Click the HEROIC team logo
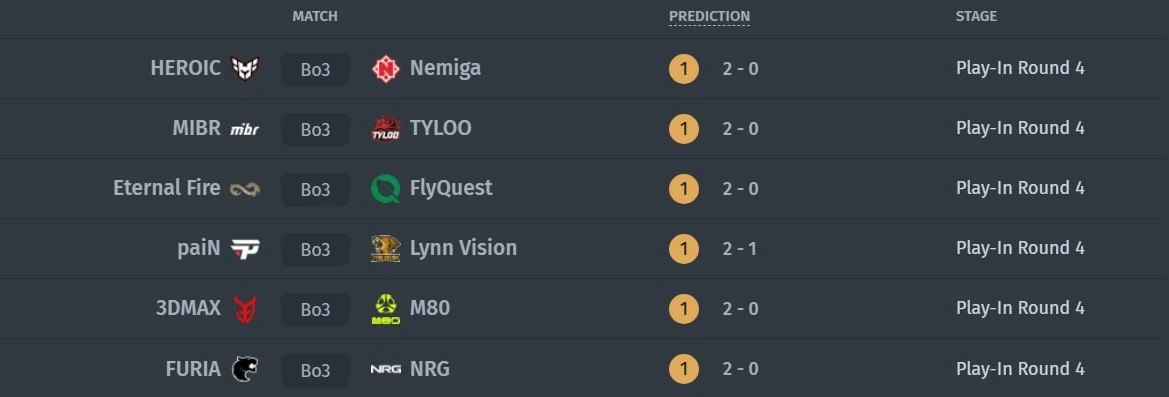 [x=245, y=69]
